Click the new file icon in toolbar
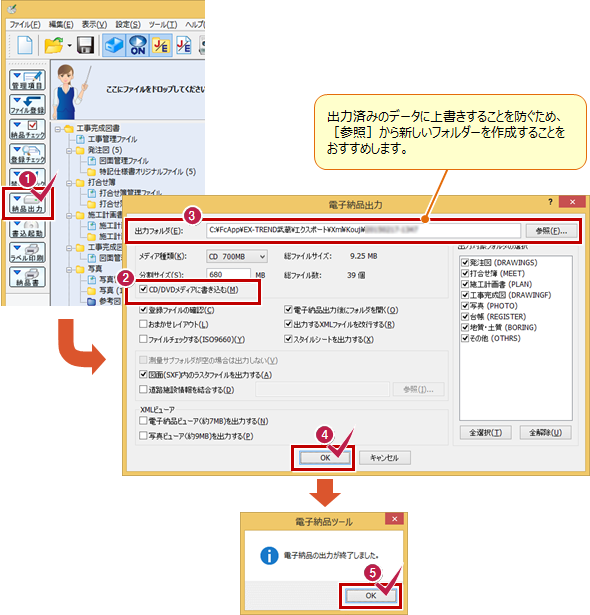Screen dimensions: 590x615 tap(25, 45)
